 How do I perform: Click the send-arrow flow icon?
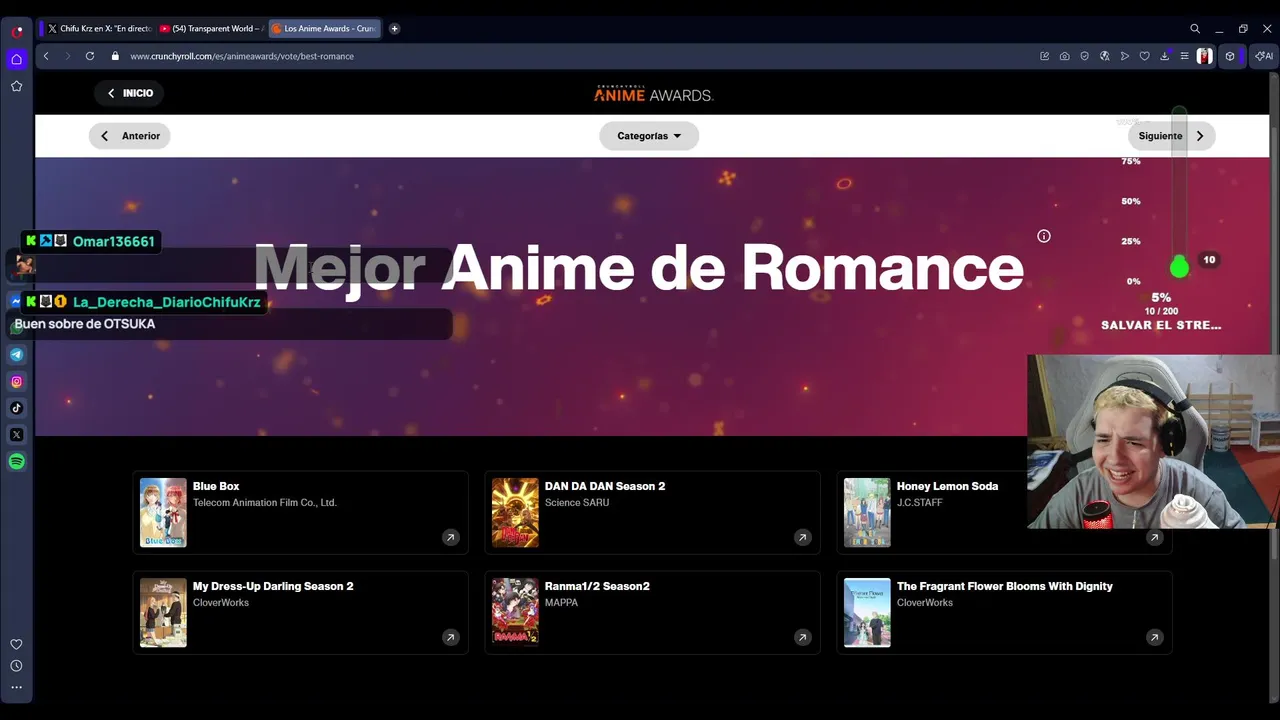coord(1125,56)
